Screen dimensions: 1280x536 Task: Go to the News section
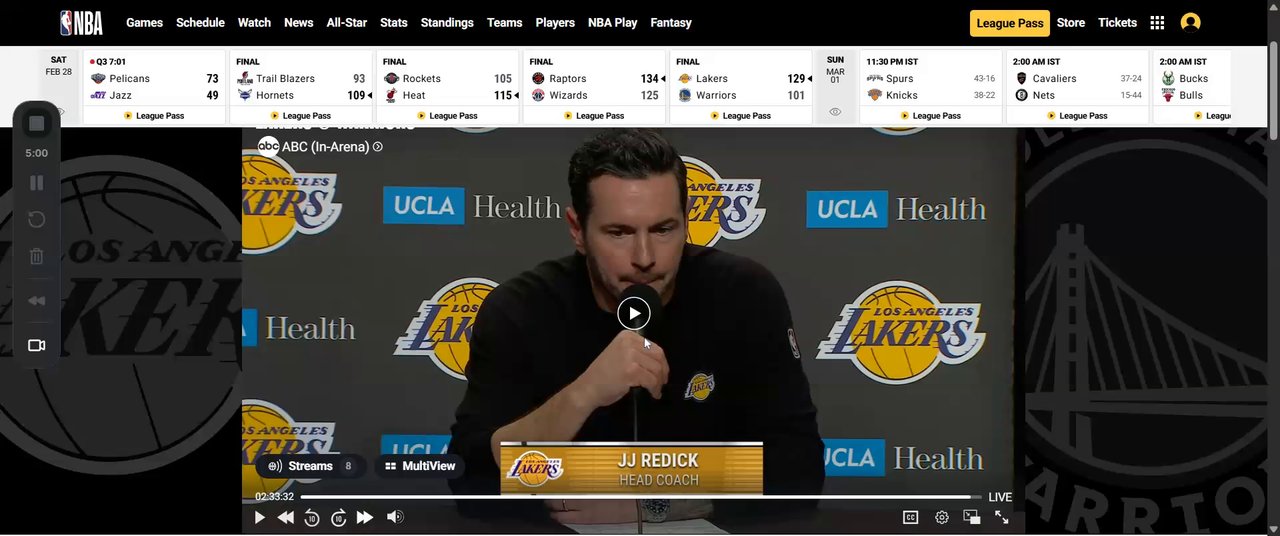(298, 23)
